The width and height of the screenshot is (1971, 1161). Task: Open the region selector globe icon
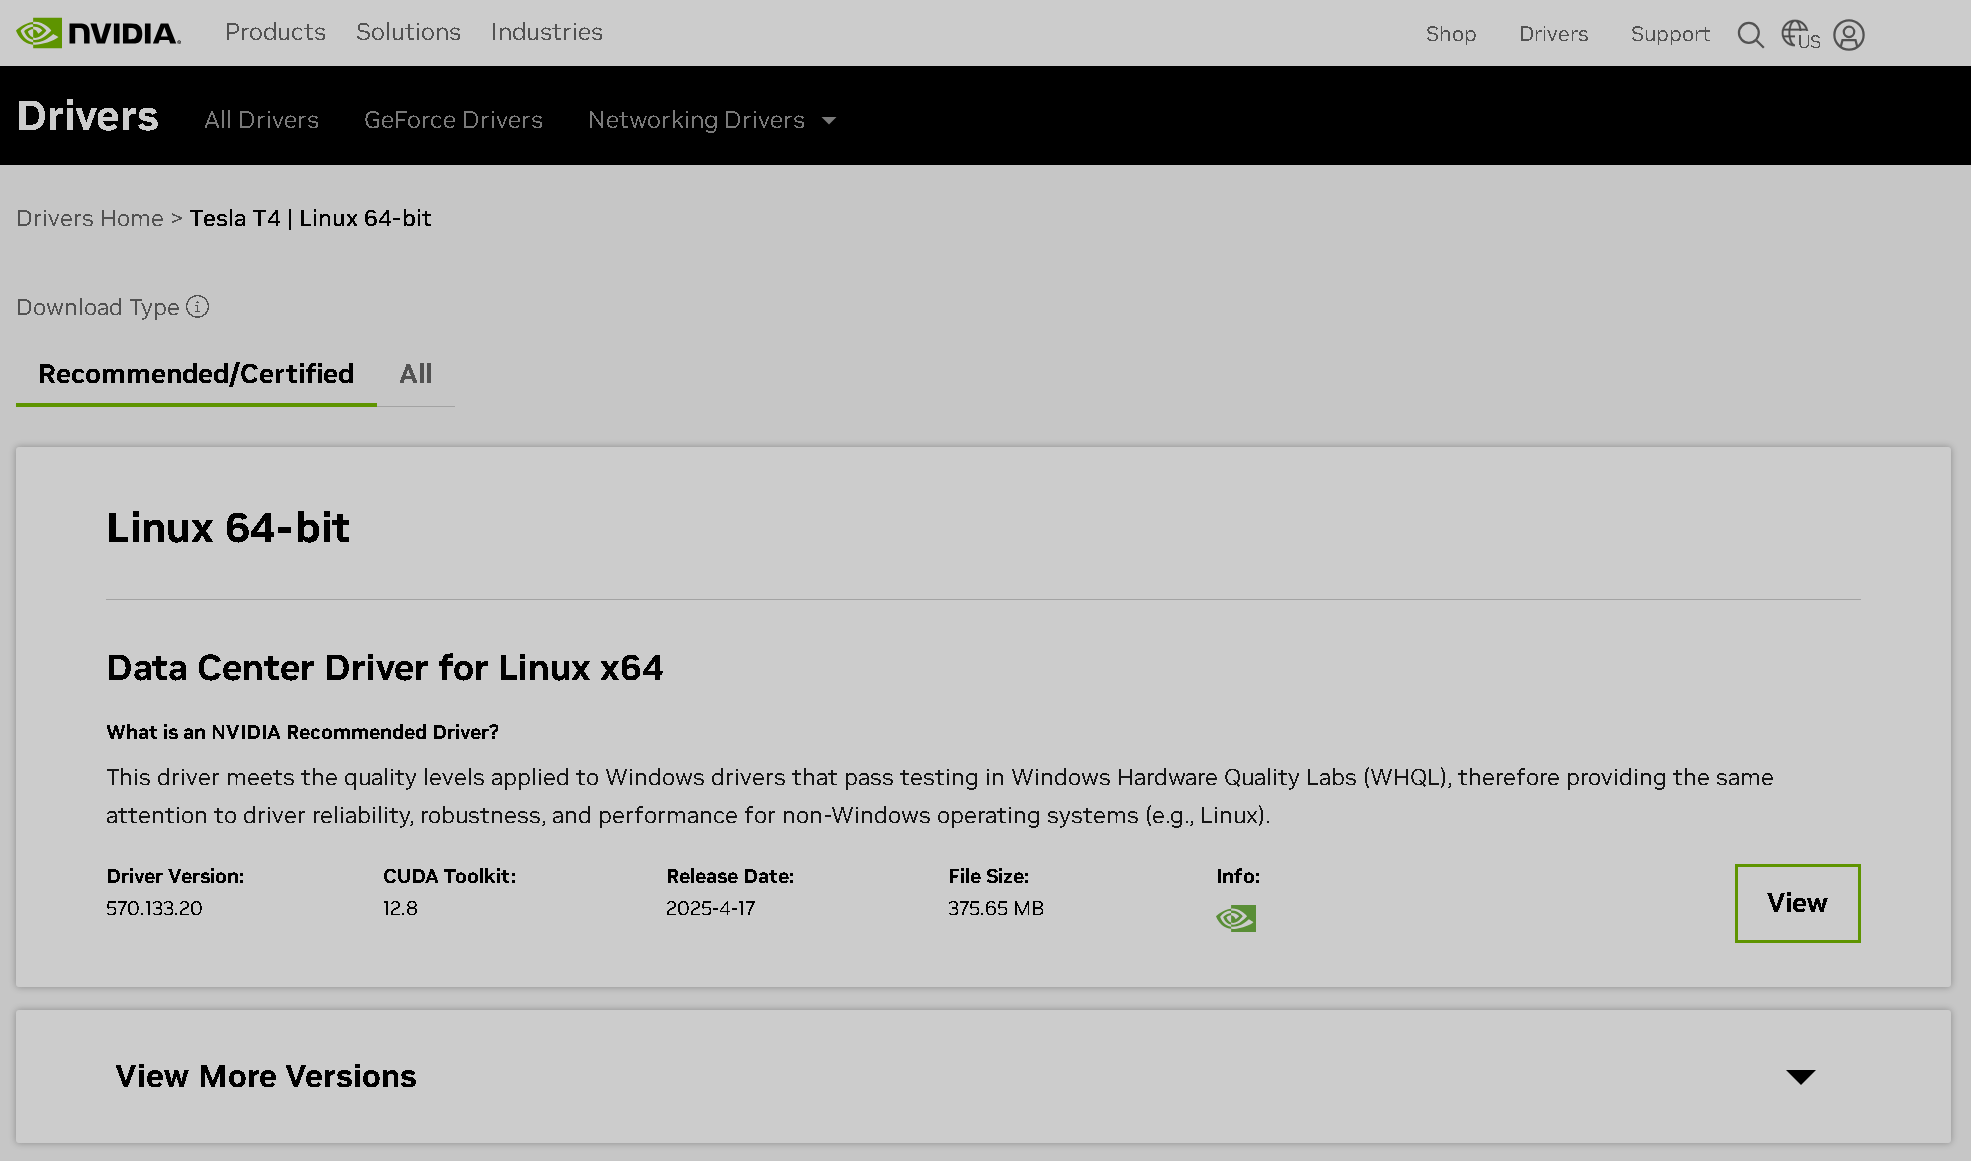tap(1799, 35)
